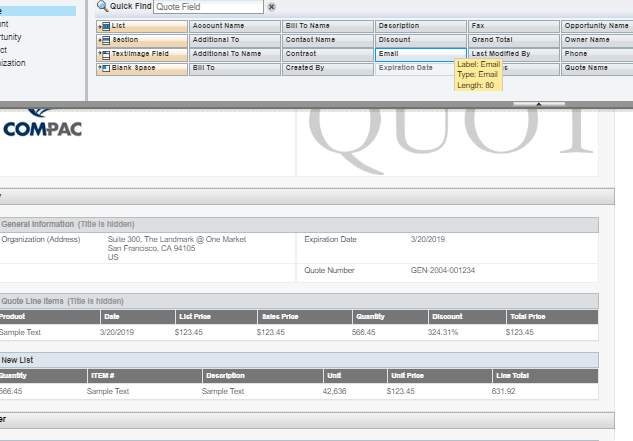Select the Blank Space palette element
This screenshot has width=633, height=441.
tap(142, 68)
